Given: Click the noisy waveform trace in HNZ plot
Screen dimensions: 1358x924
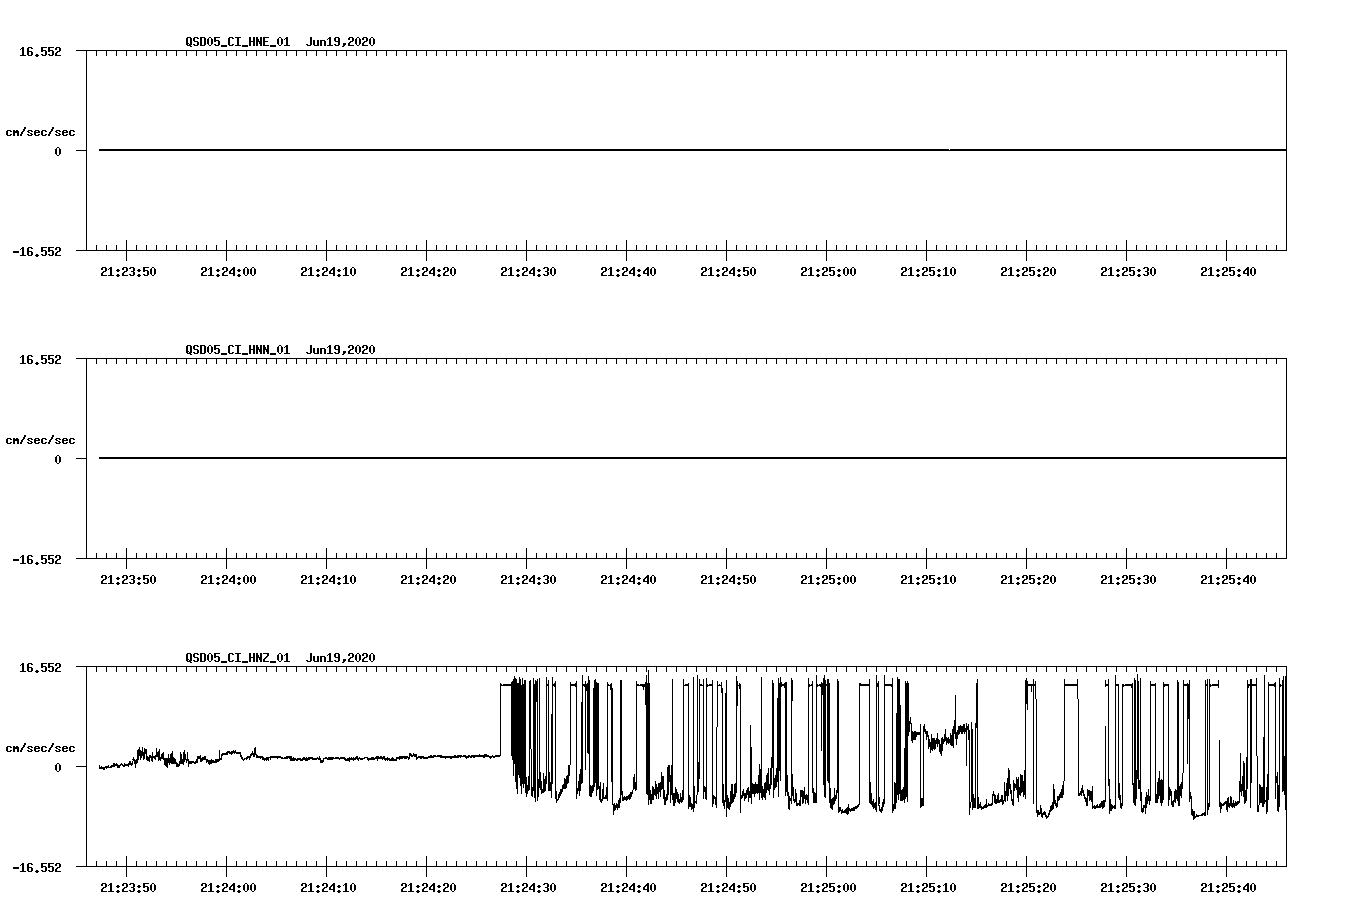Looking at the screenshot, I should pos(692,746).
